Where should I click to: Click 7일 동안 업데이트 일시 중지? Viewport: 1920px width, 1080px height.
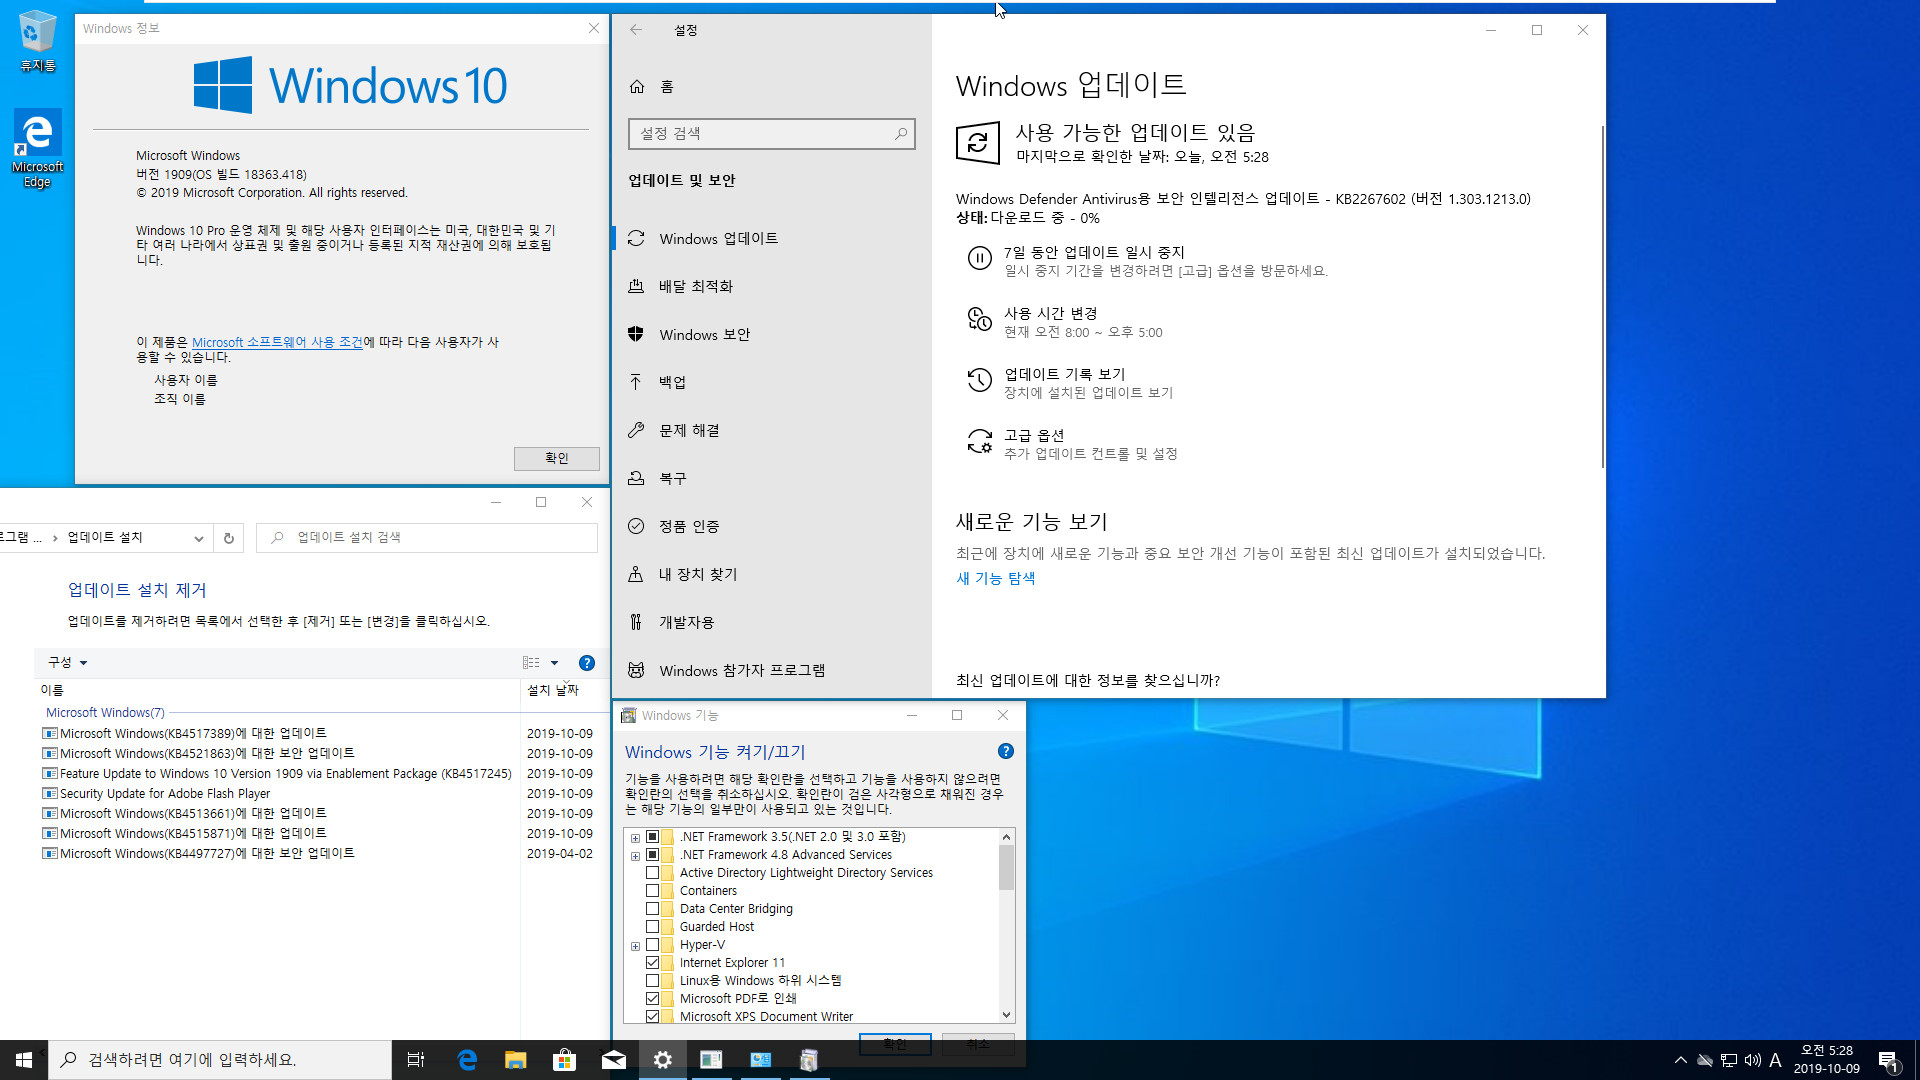(1094, 253)
